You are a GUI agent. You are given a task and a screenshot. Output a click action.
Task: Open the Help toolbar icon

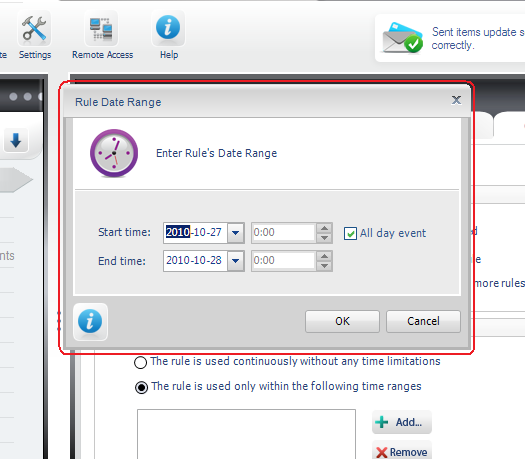[168, 29]
